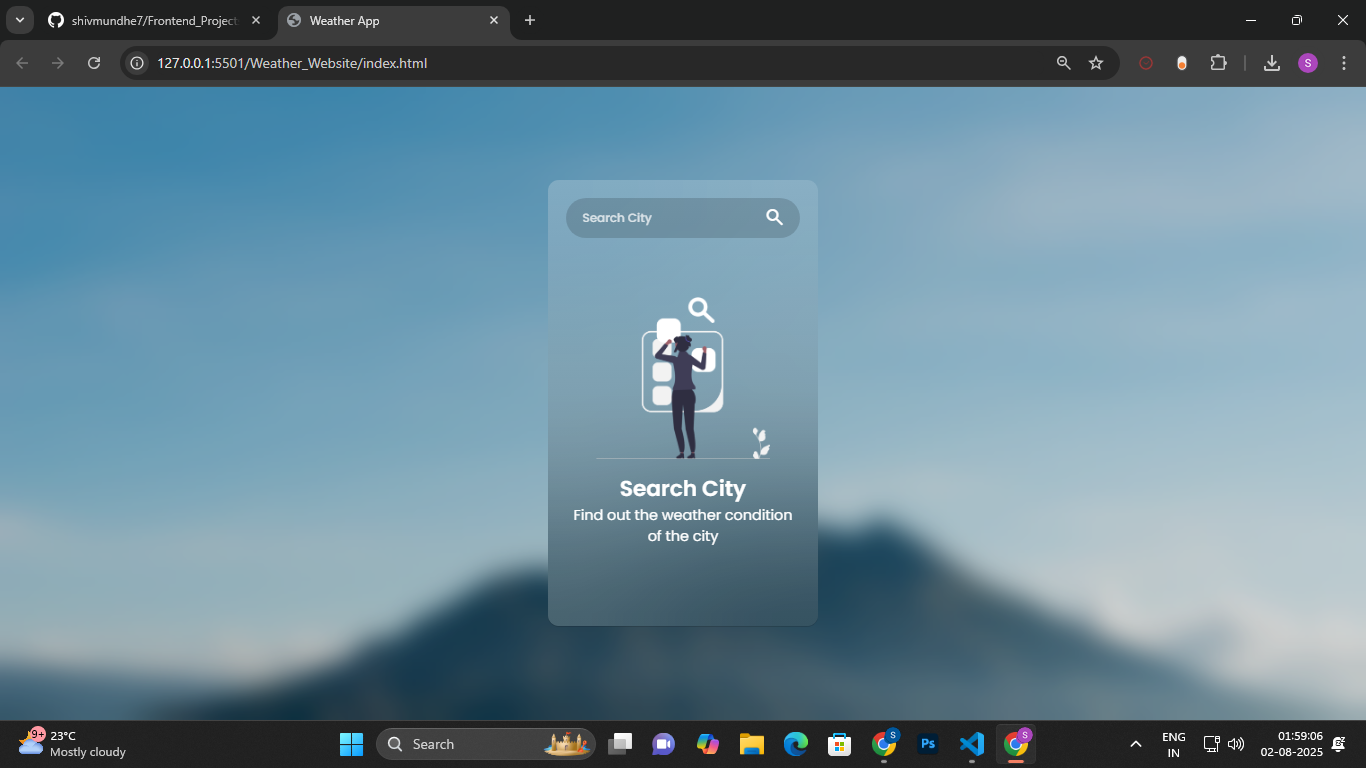Open the browser zoom magnifier icon
The image size is (1366, 768).
click(x=1064, y=63)
